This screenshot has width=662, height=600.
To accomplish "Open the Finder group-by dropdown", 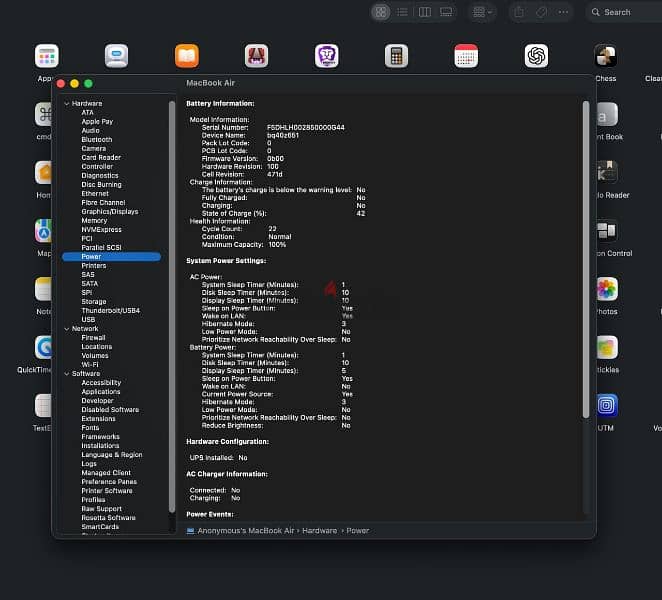I will pos(482,12).
